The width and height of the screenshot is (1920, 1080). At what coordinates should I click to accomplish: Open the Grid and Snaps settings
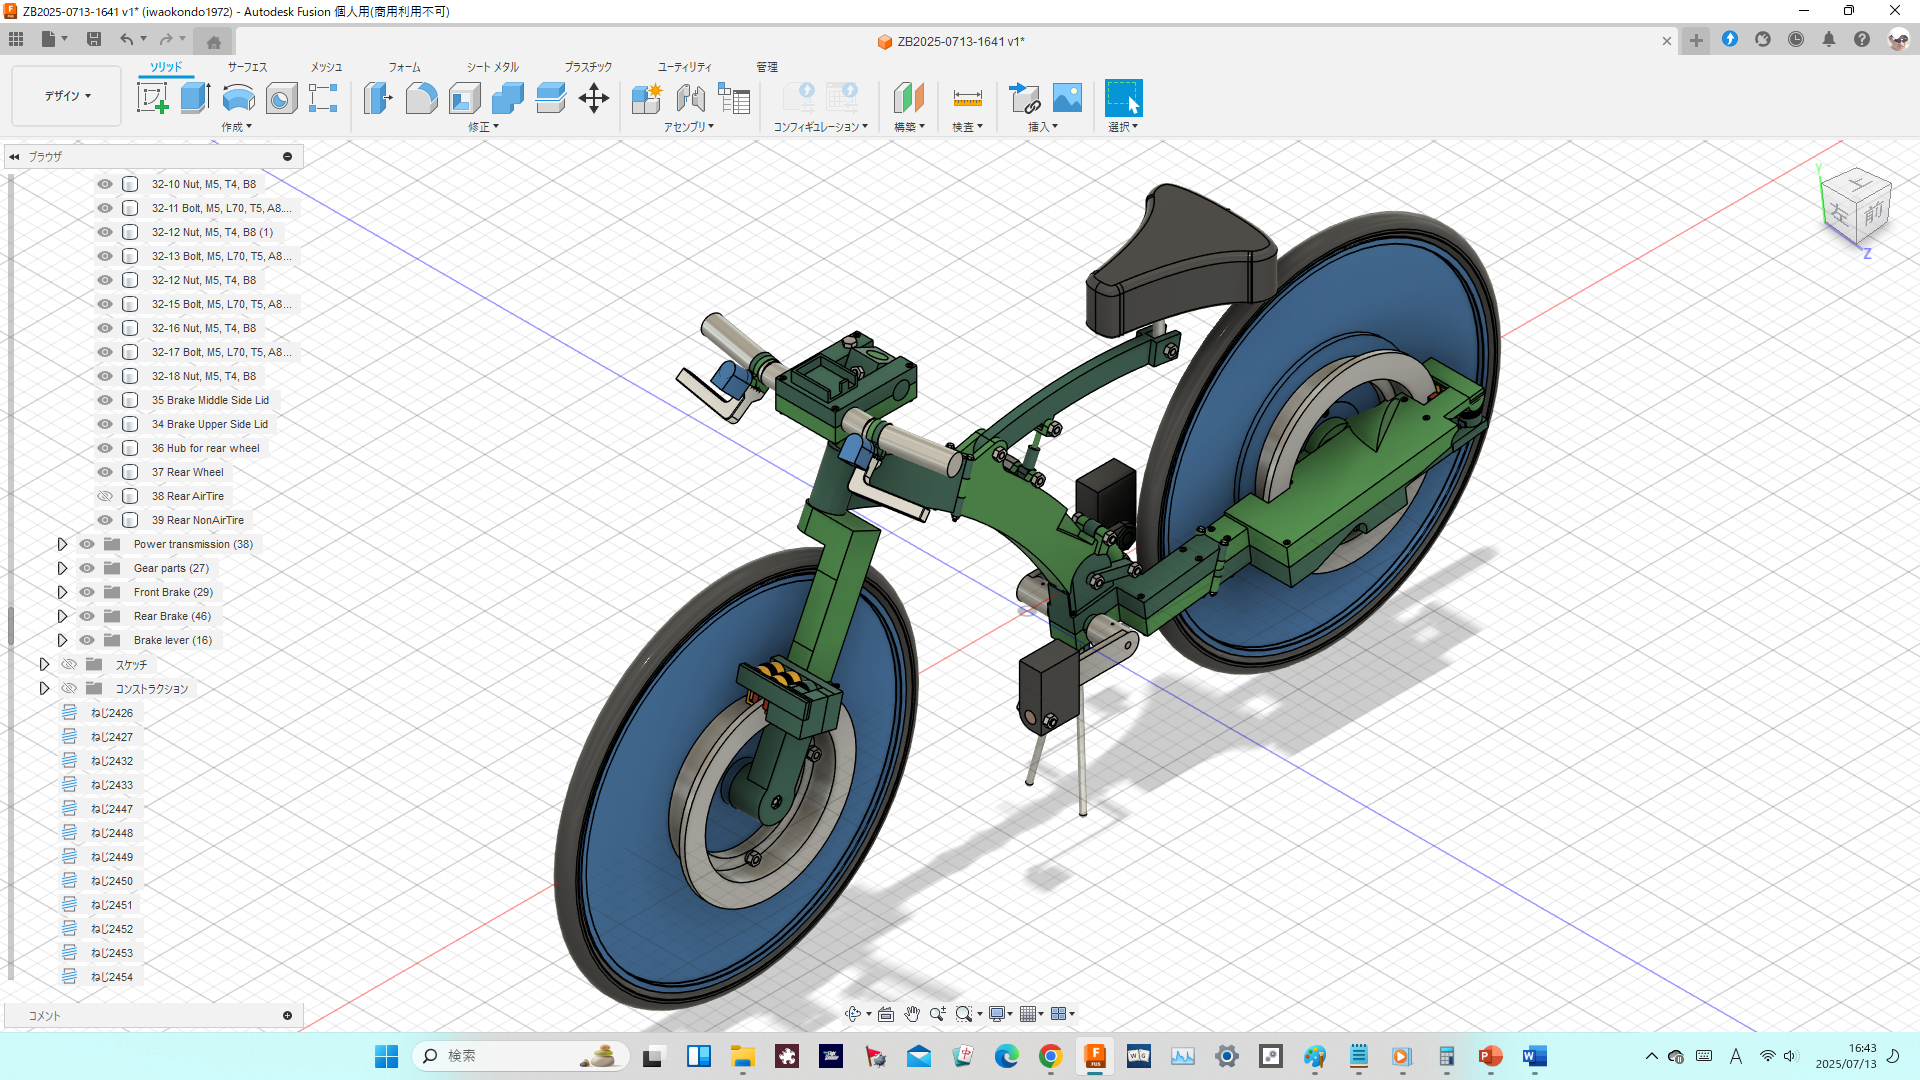point(1027,1014)
